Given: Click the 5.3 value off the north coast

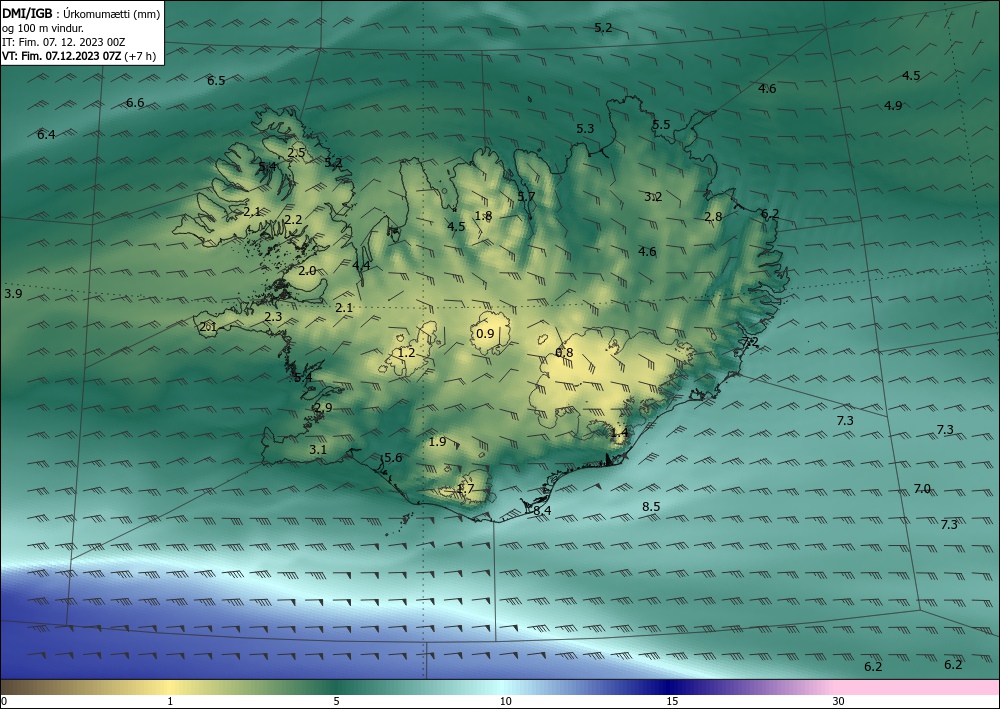Looking at the screenshot, I should (585, 129).
